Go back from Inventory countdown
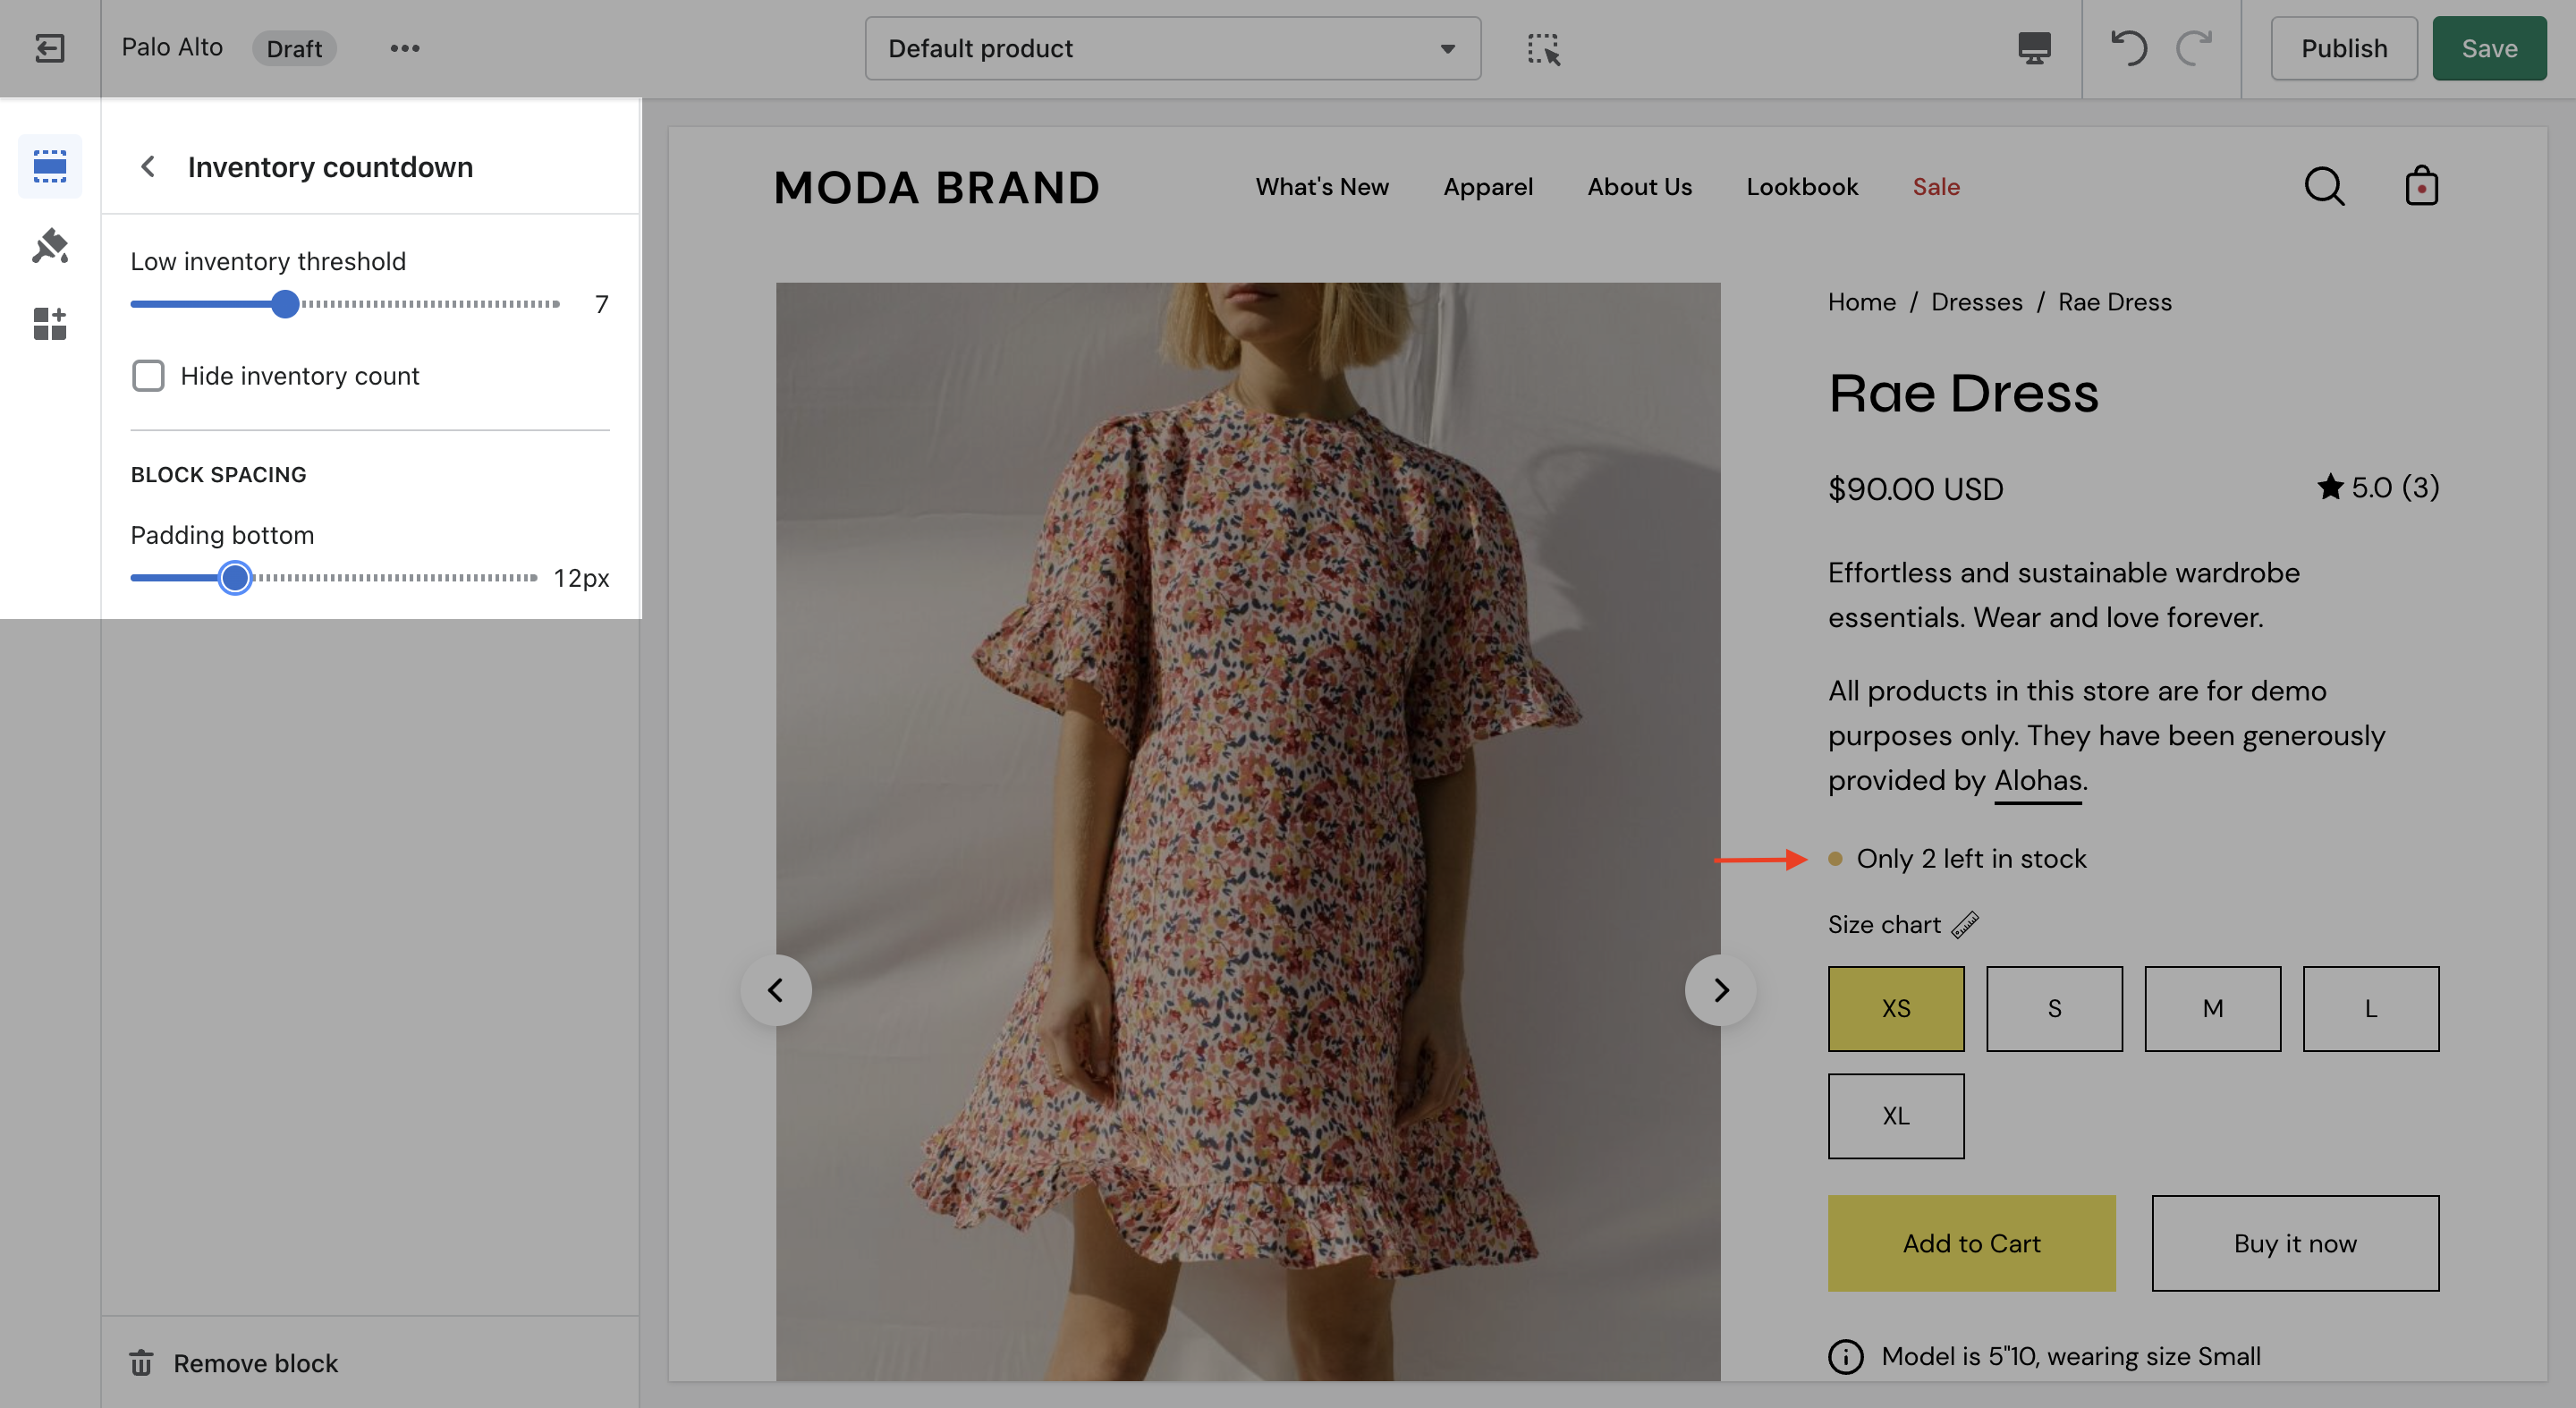This screenshot has width=2576, height=1408. (x=148, y=166)
